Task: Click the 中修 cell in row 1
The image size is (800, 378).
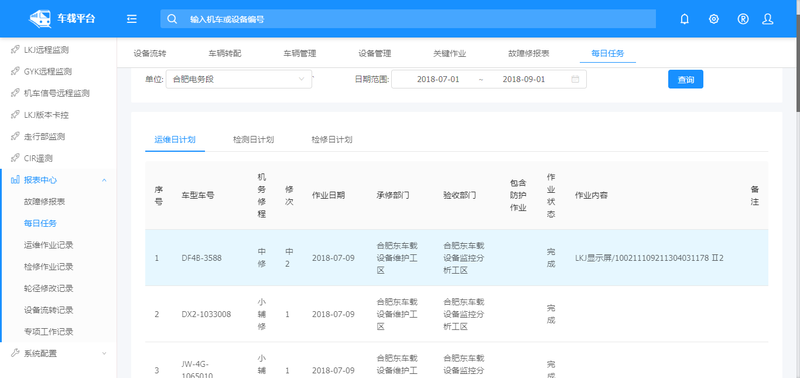Action: [x=262, y=258]
